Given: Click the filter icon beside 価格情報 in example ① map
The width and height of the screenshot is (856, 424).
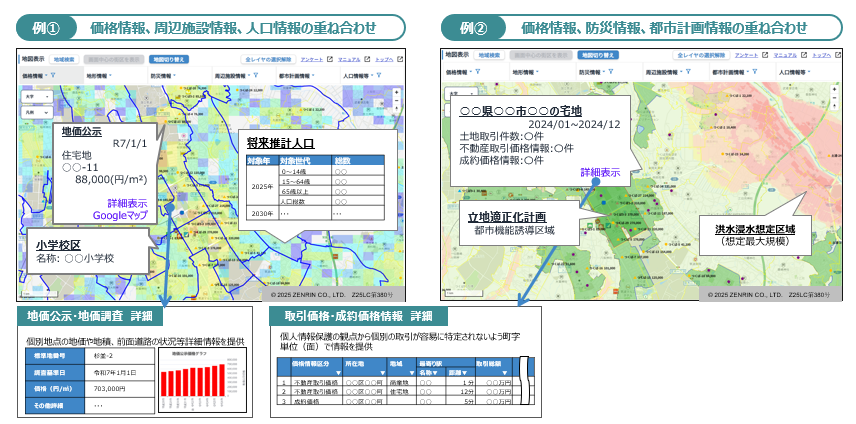Looking at the screenshot, I should [x=53, y=75].
